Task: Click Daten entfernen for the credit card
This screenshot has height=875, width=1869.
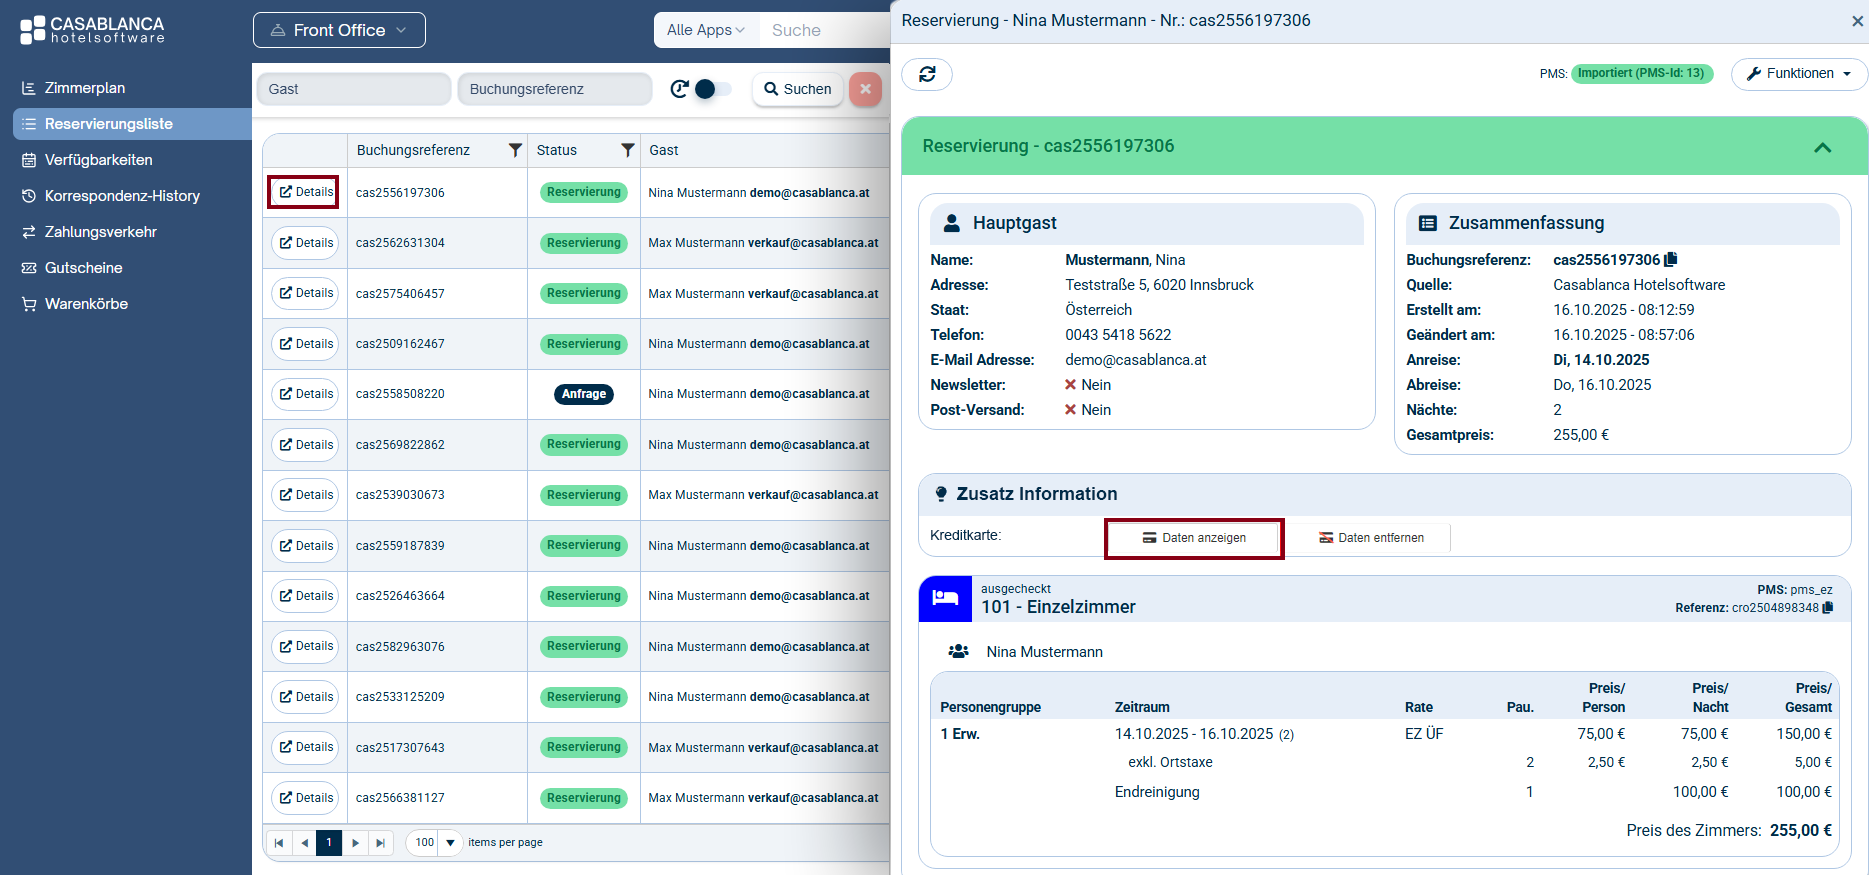Action: point(1371,538)
